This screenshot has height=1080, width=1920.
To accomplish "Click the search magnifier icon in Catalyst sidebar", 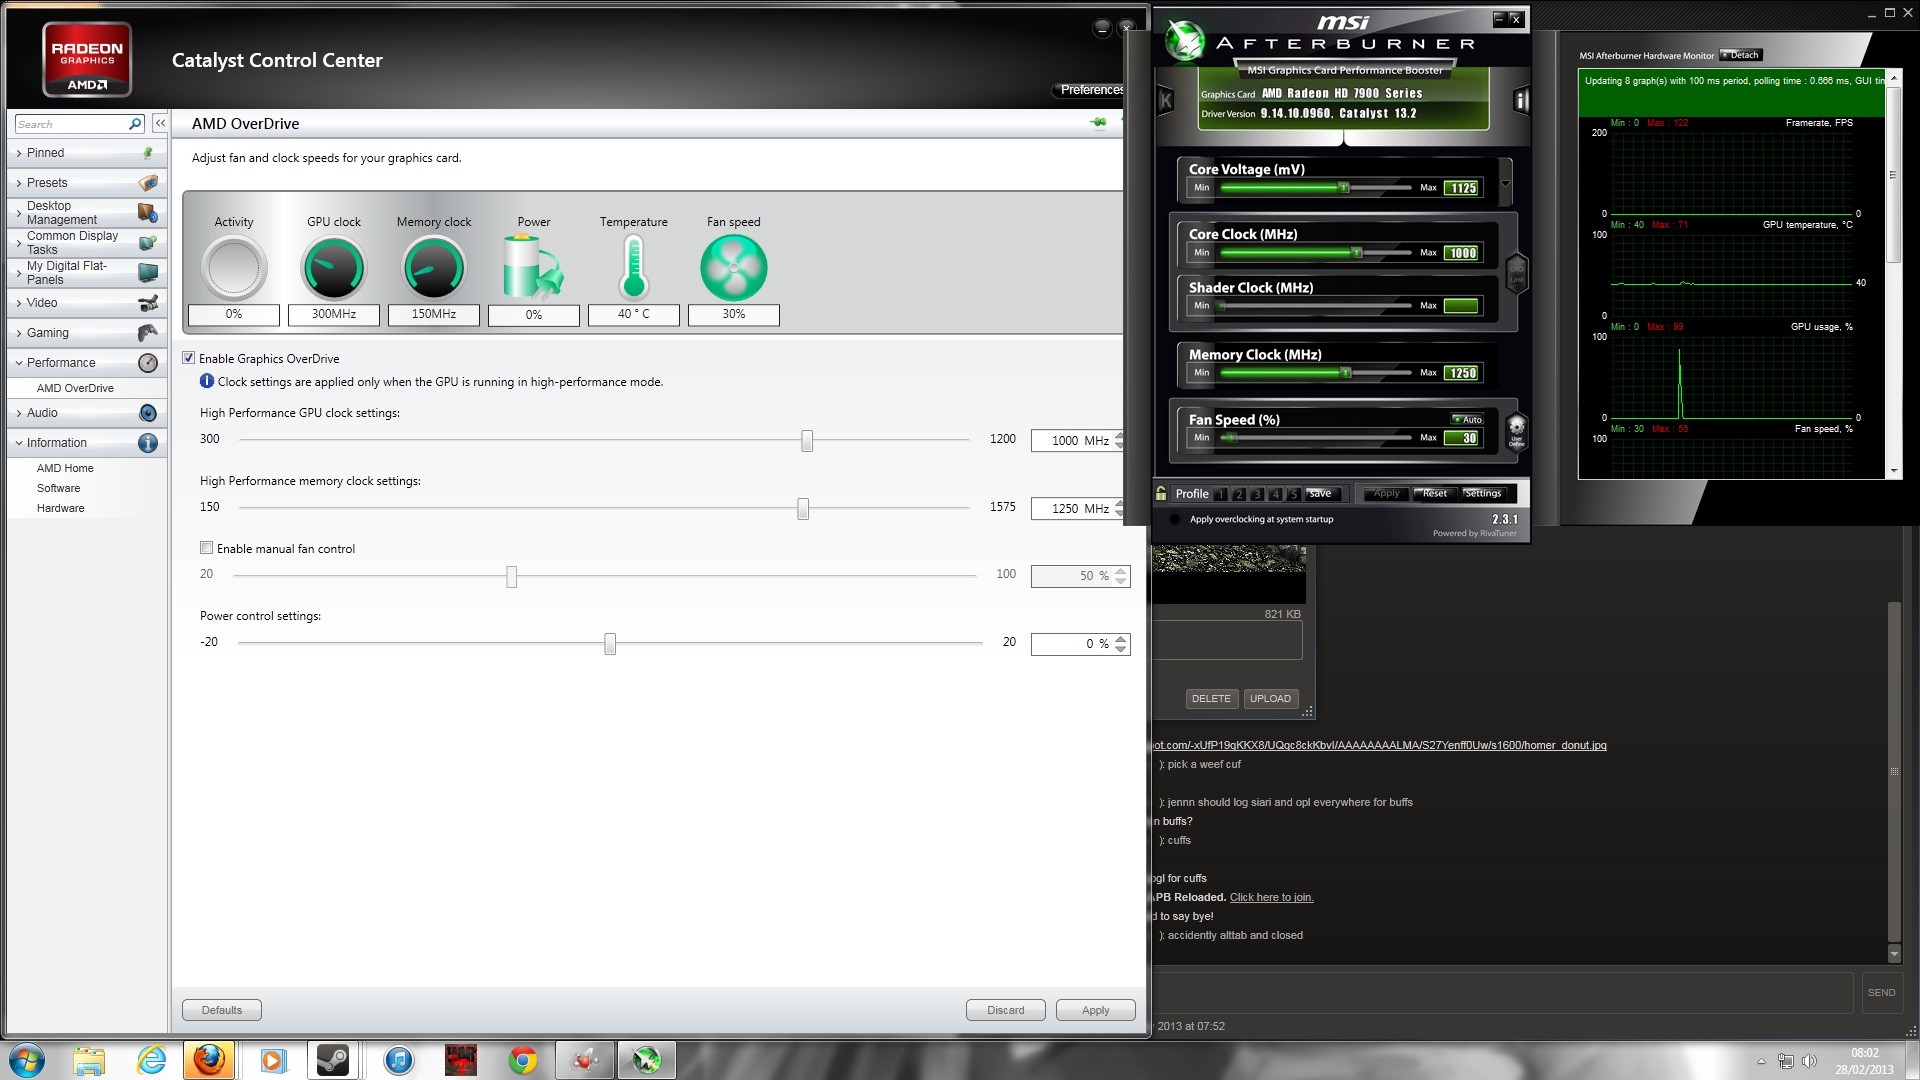I will pyautogui.click(x=135, y=124).
